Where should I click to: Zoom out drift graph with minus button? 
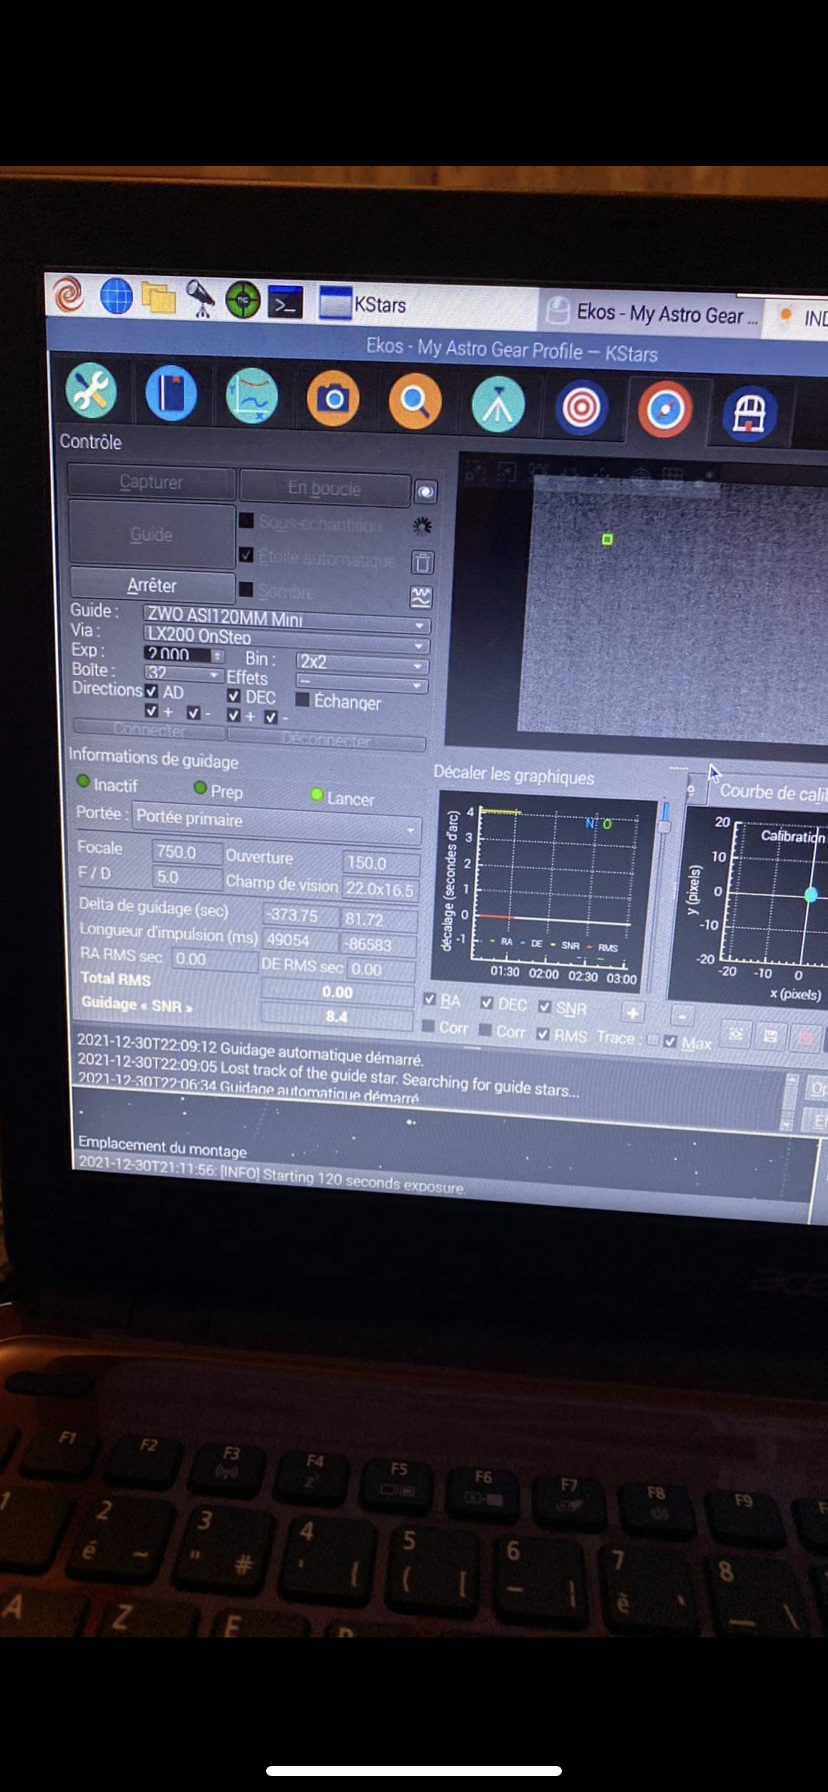(x=682, y=1015)
